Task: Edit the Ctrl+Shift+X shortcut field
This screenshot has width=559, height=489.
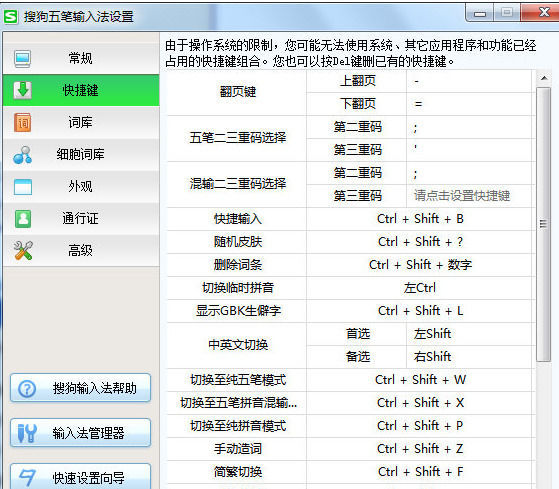Action: [x=419, y=403]
